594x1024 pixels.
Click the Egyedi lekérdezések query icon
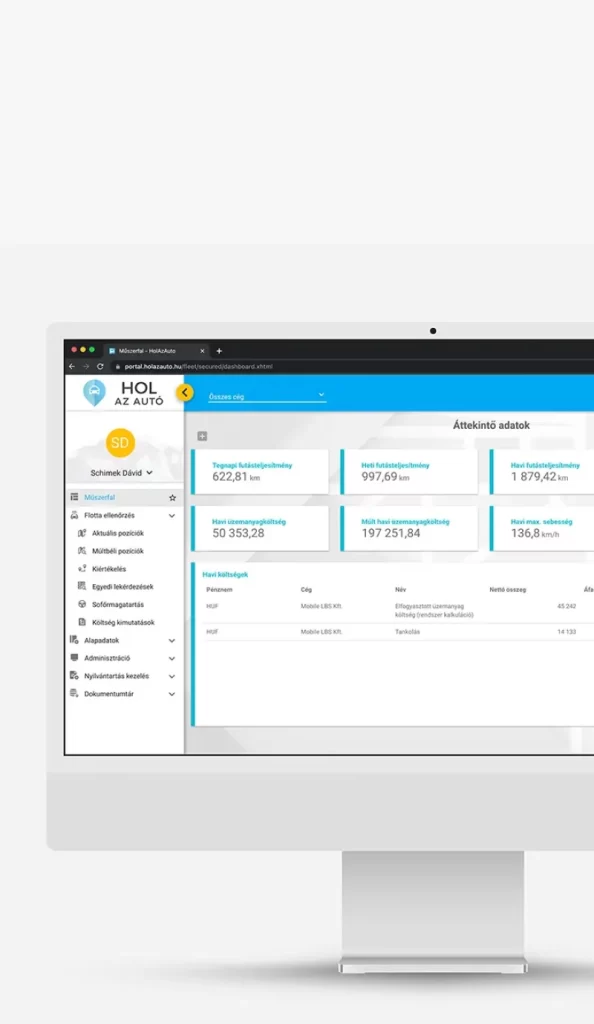pyautogui.click(x=82, y=586)
